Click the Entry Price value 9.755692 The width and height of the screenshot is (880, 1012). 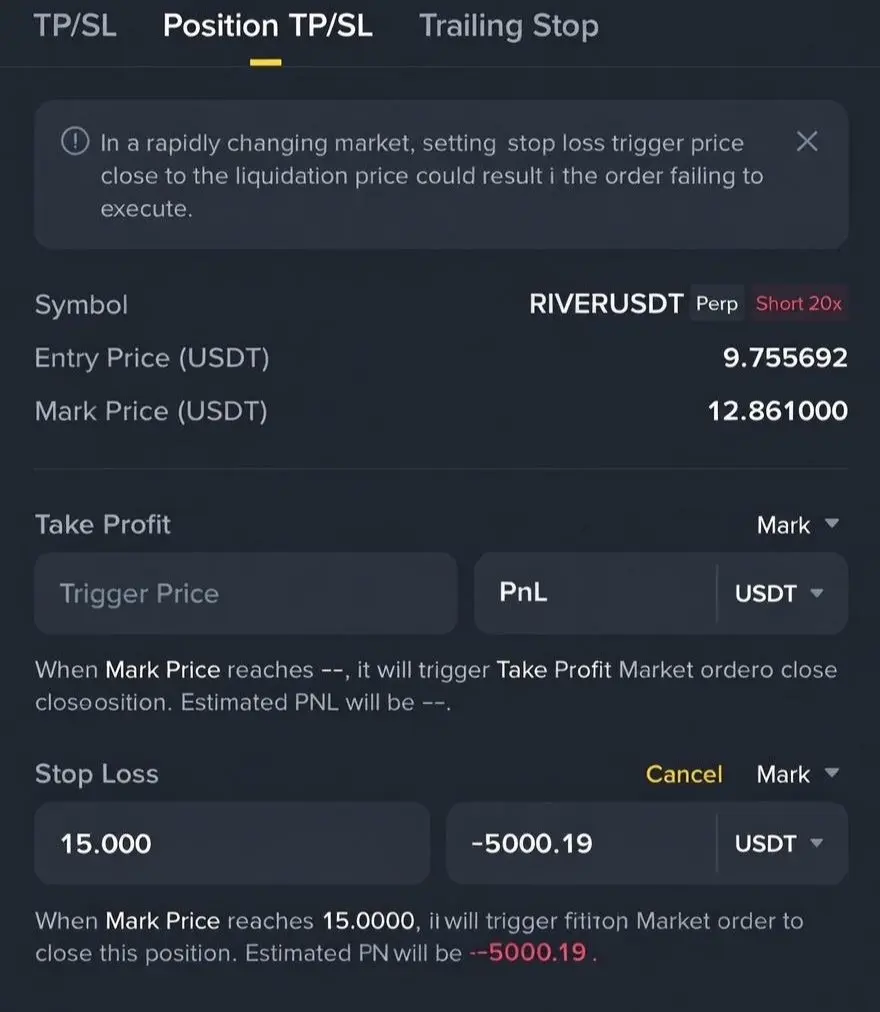[x=784, y=358]
